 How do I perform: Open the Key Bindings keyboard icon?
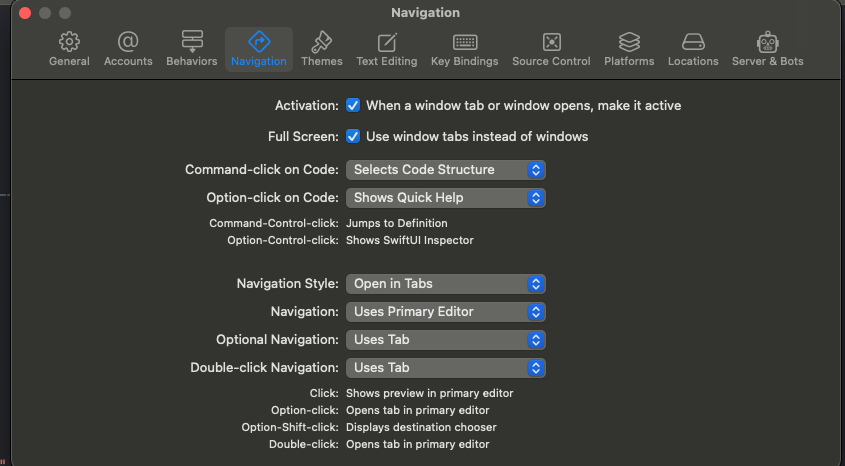(x=465, y=42)
